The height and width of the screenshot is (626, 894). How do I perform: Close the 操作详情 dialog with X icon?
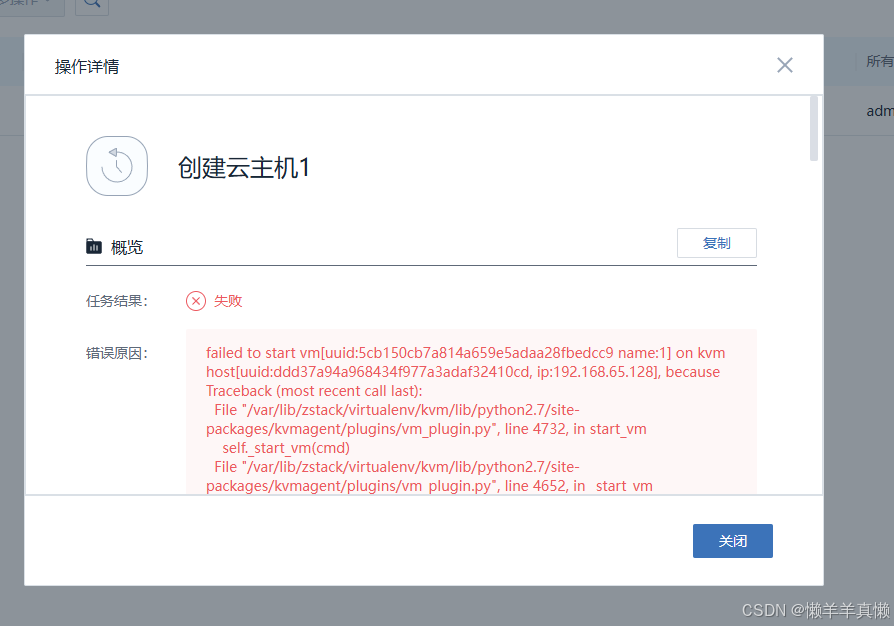(785, 65)
